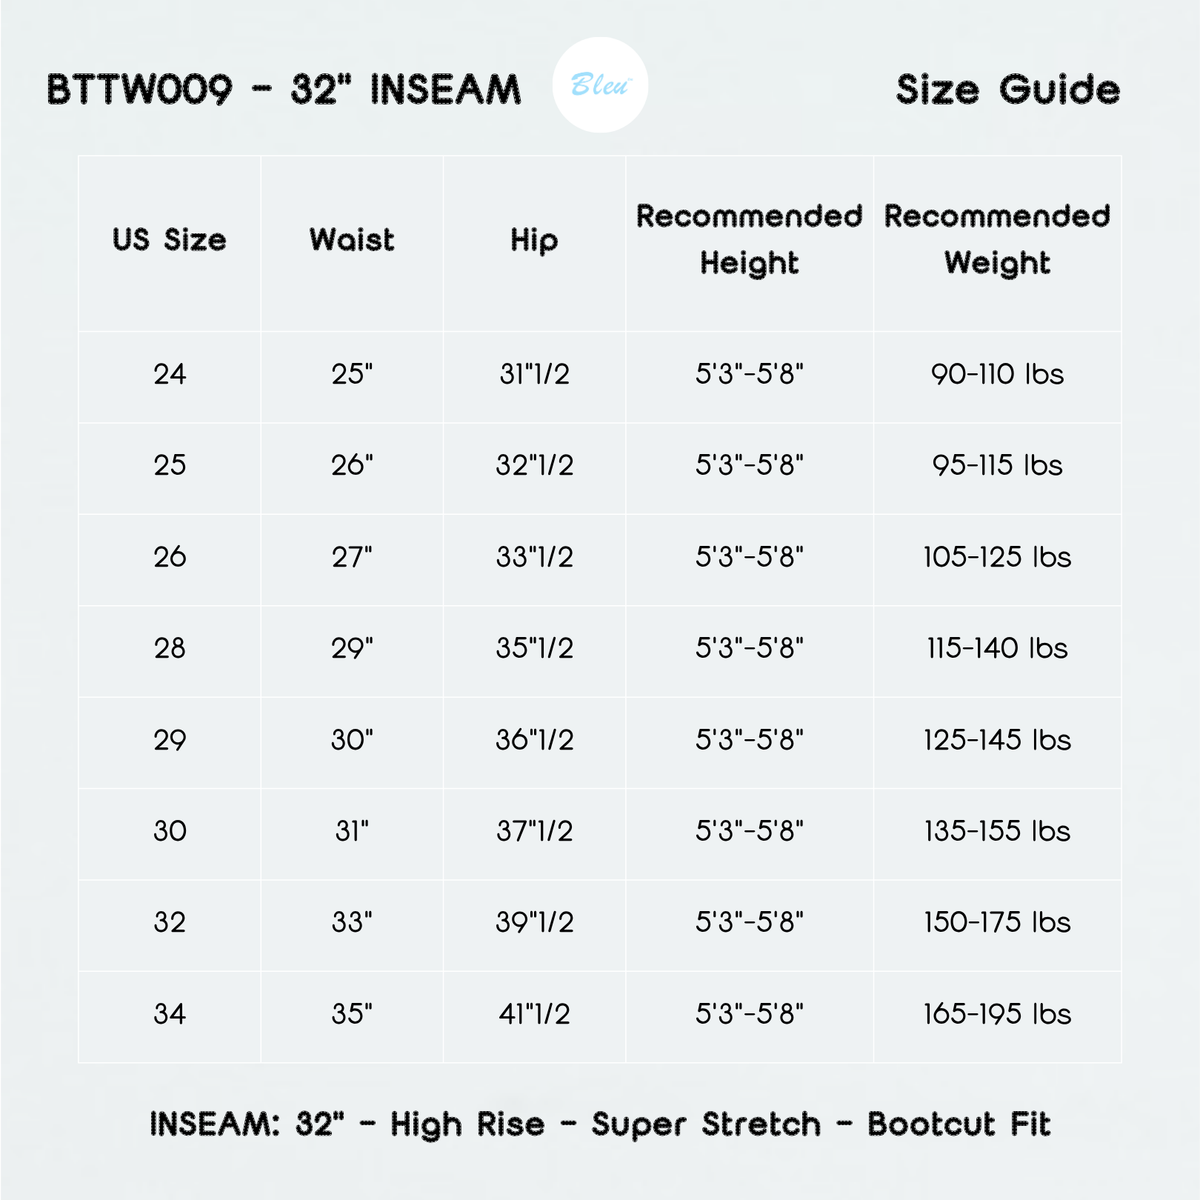Image resolution: width=1200 pixels, height=1200 pixels.
Task: Select the US Size column header
Action: point(170,240)
